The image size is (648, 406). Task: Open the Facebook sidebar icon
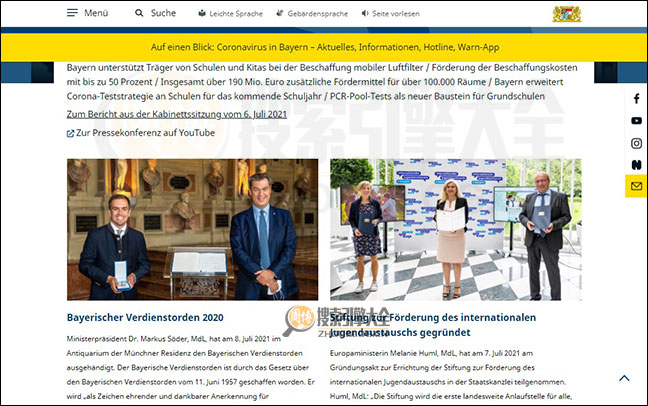coord(636,99)
